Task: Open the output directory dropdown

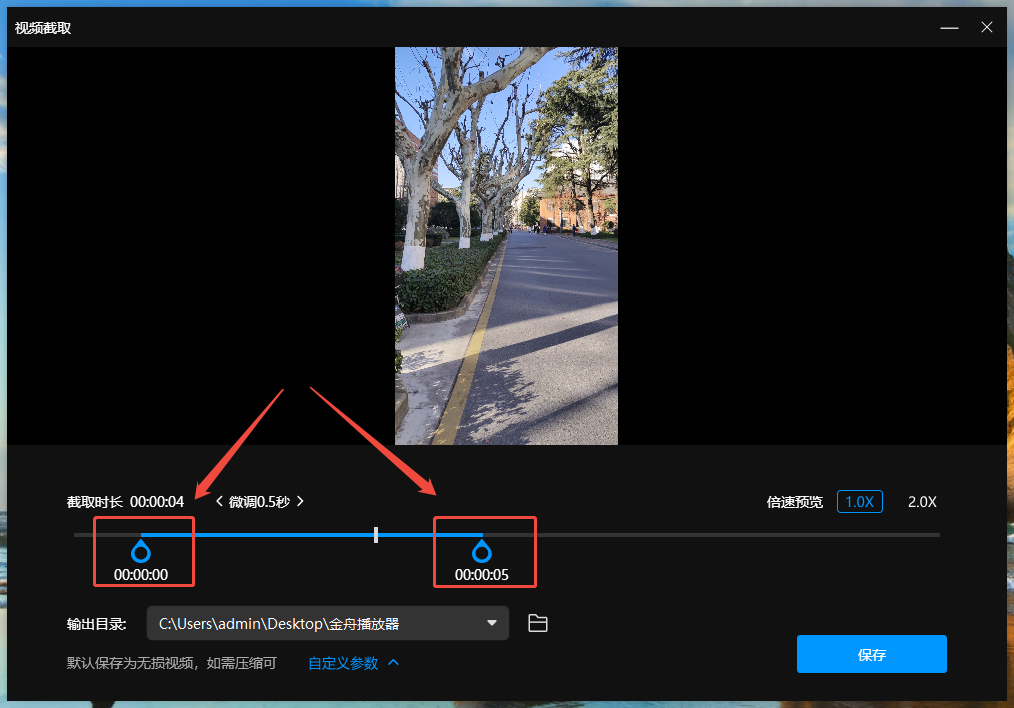Action: coord(328,623)
